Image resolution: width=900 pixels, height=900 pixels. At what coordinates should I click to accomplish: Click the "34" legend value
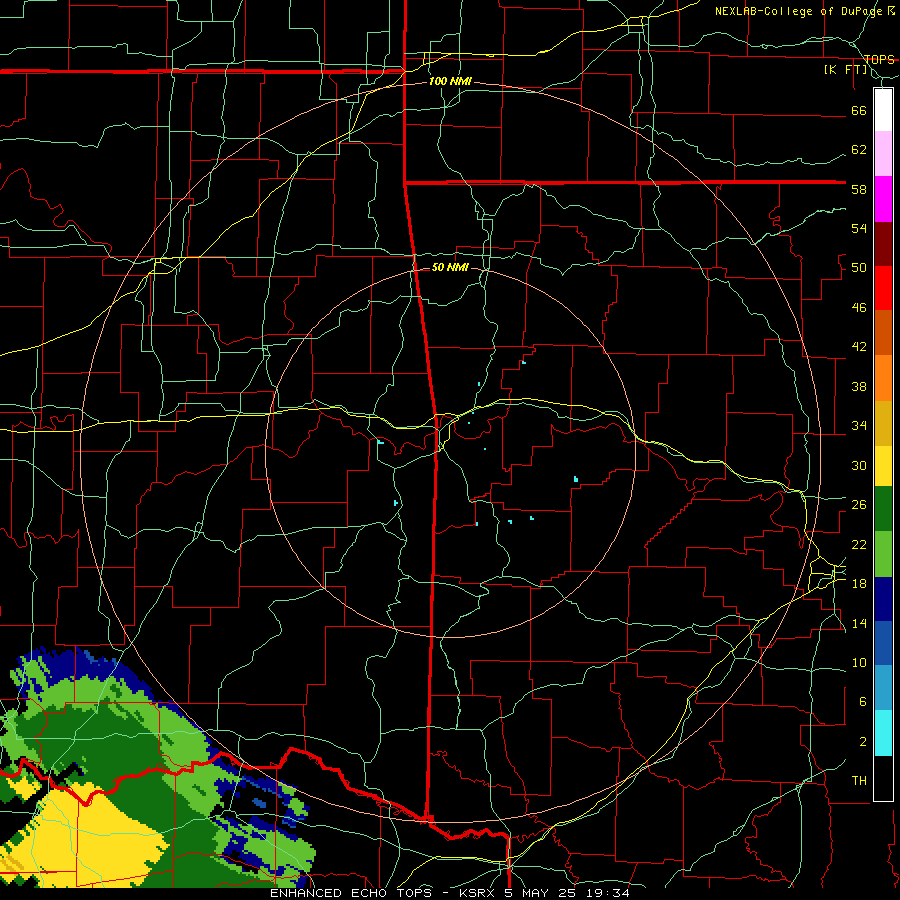(859, 426)
